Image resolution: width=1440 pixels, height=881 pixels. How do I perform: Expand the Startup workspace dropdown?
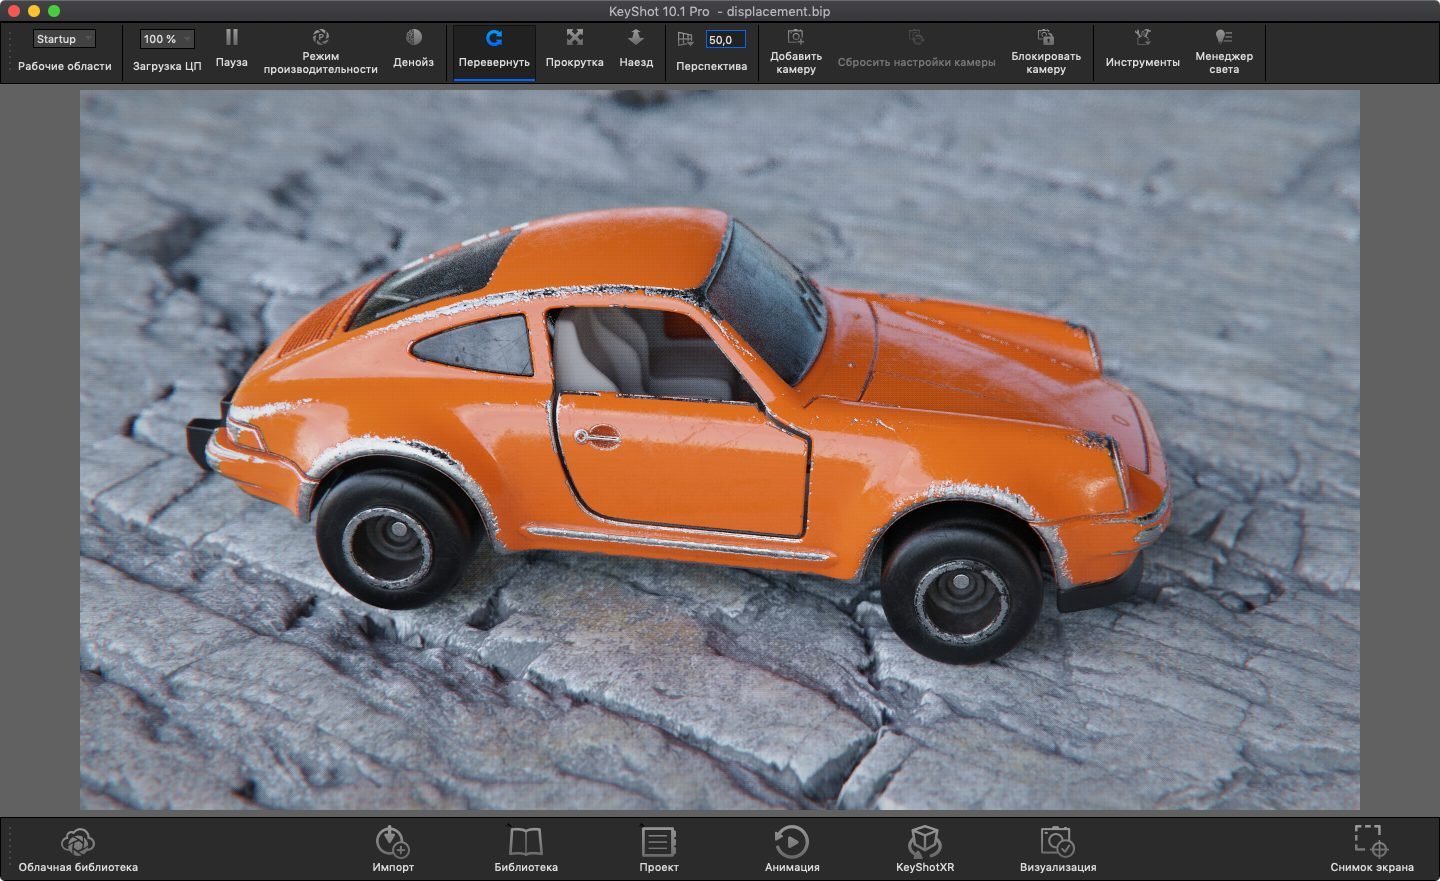[64, 38]
